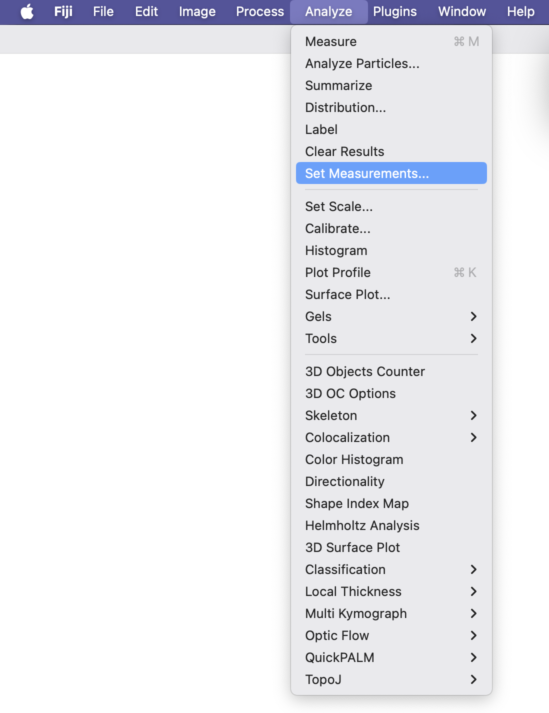Open the Classification submenu arrow
This screenshot has width=549, height=713.
(x=473, y=569)
